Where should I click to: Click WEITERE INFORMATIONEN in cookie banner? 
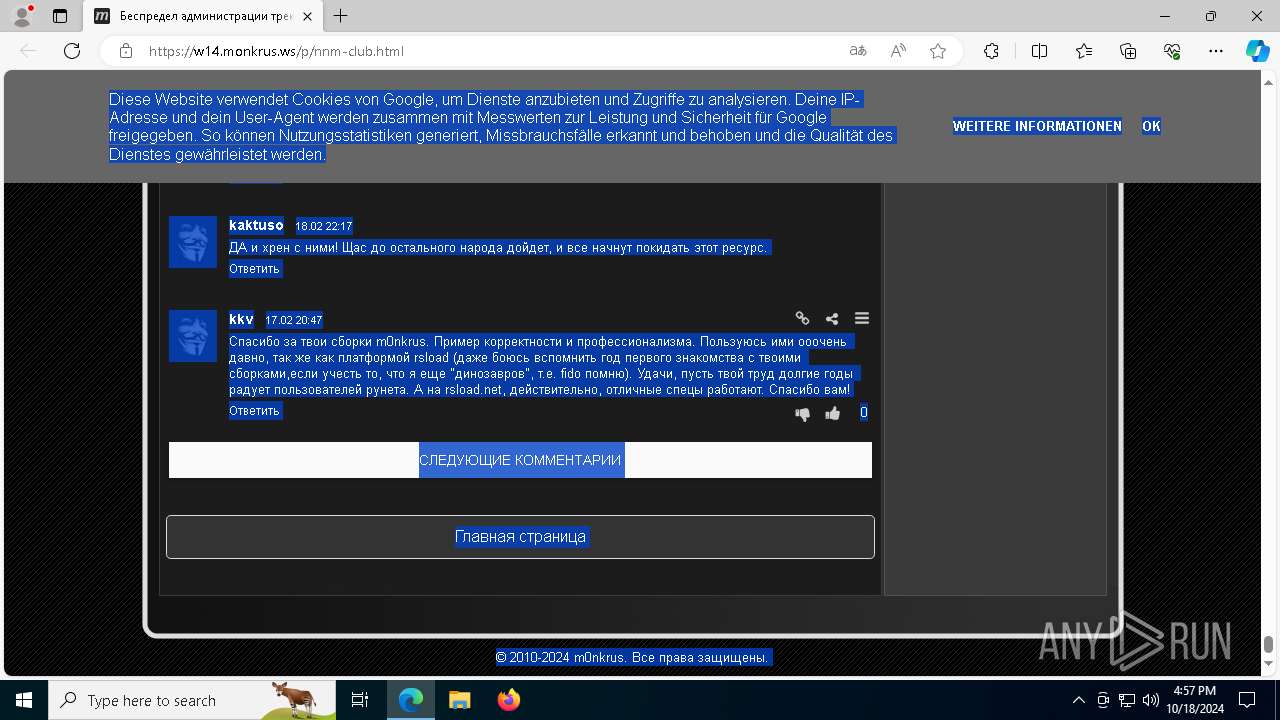[1037, 126]
